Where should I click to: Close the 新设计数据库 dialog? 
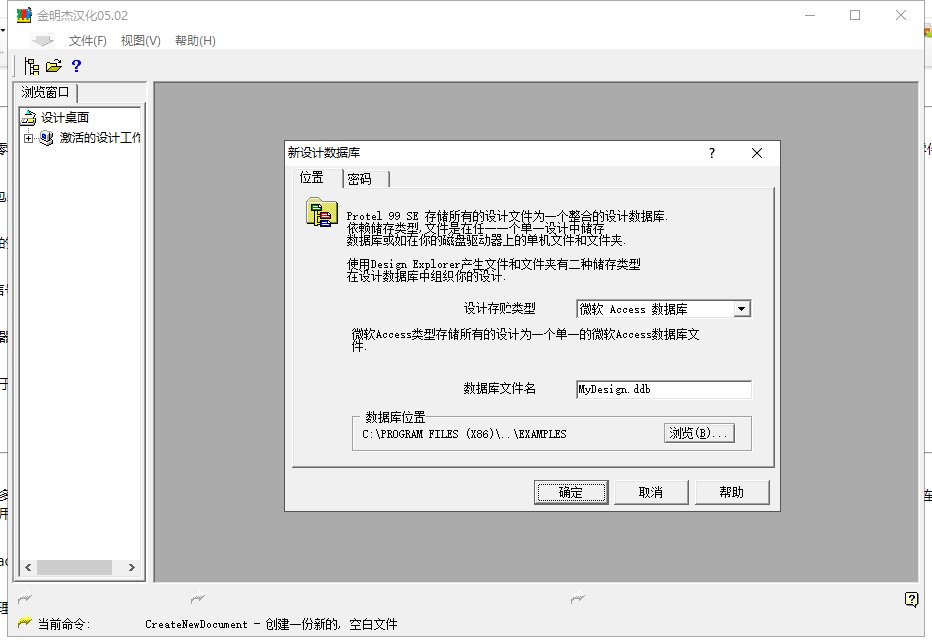click(x=757, y=153)
